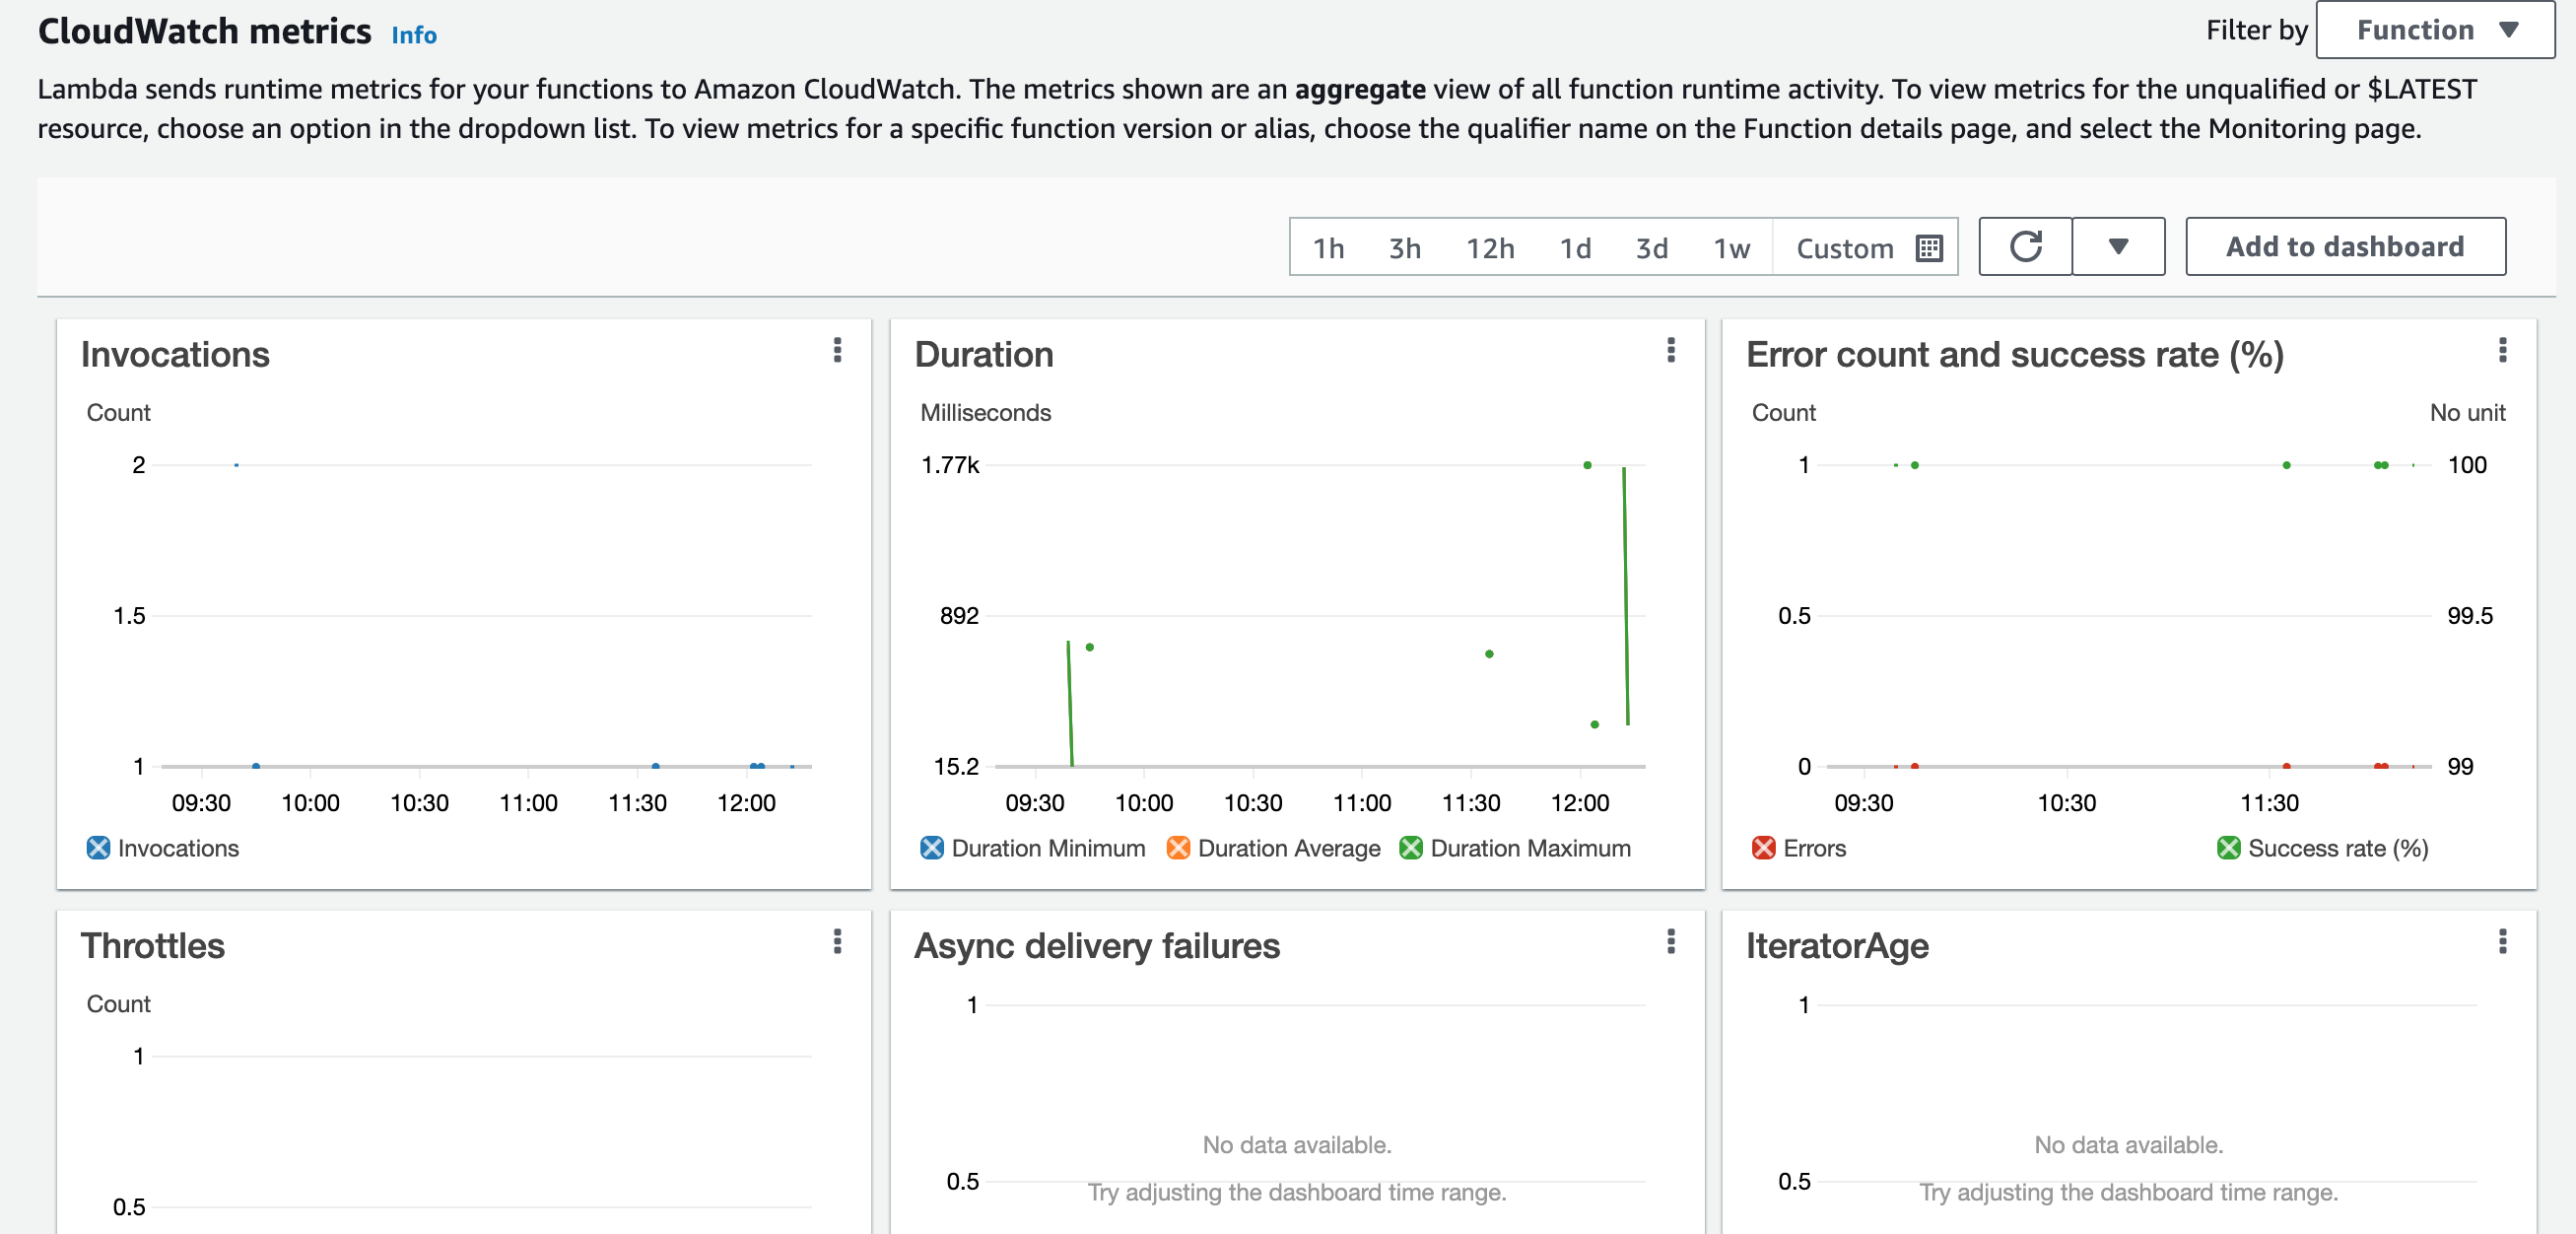Viewport: 2576px width, 1234px height.
Task: Select the 3d time range
Action: pyautogui.click(x=1652, y=247)
